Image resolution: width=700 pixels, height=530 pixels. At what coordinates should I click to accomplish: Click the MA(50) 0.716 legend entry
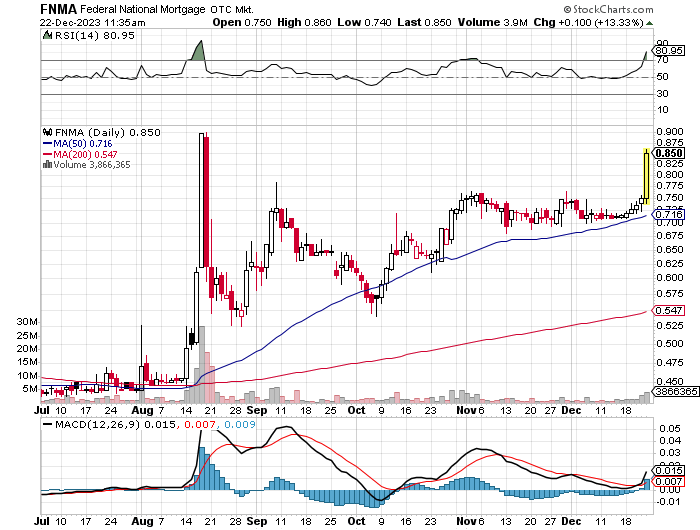[83, 144]
